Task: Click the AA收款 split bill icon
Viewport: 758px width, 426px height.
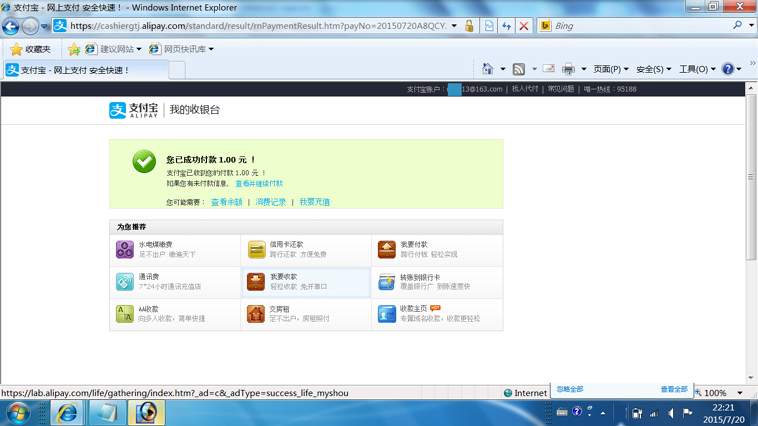Action: point(125,314)
